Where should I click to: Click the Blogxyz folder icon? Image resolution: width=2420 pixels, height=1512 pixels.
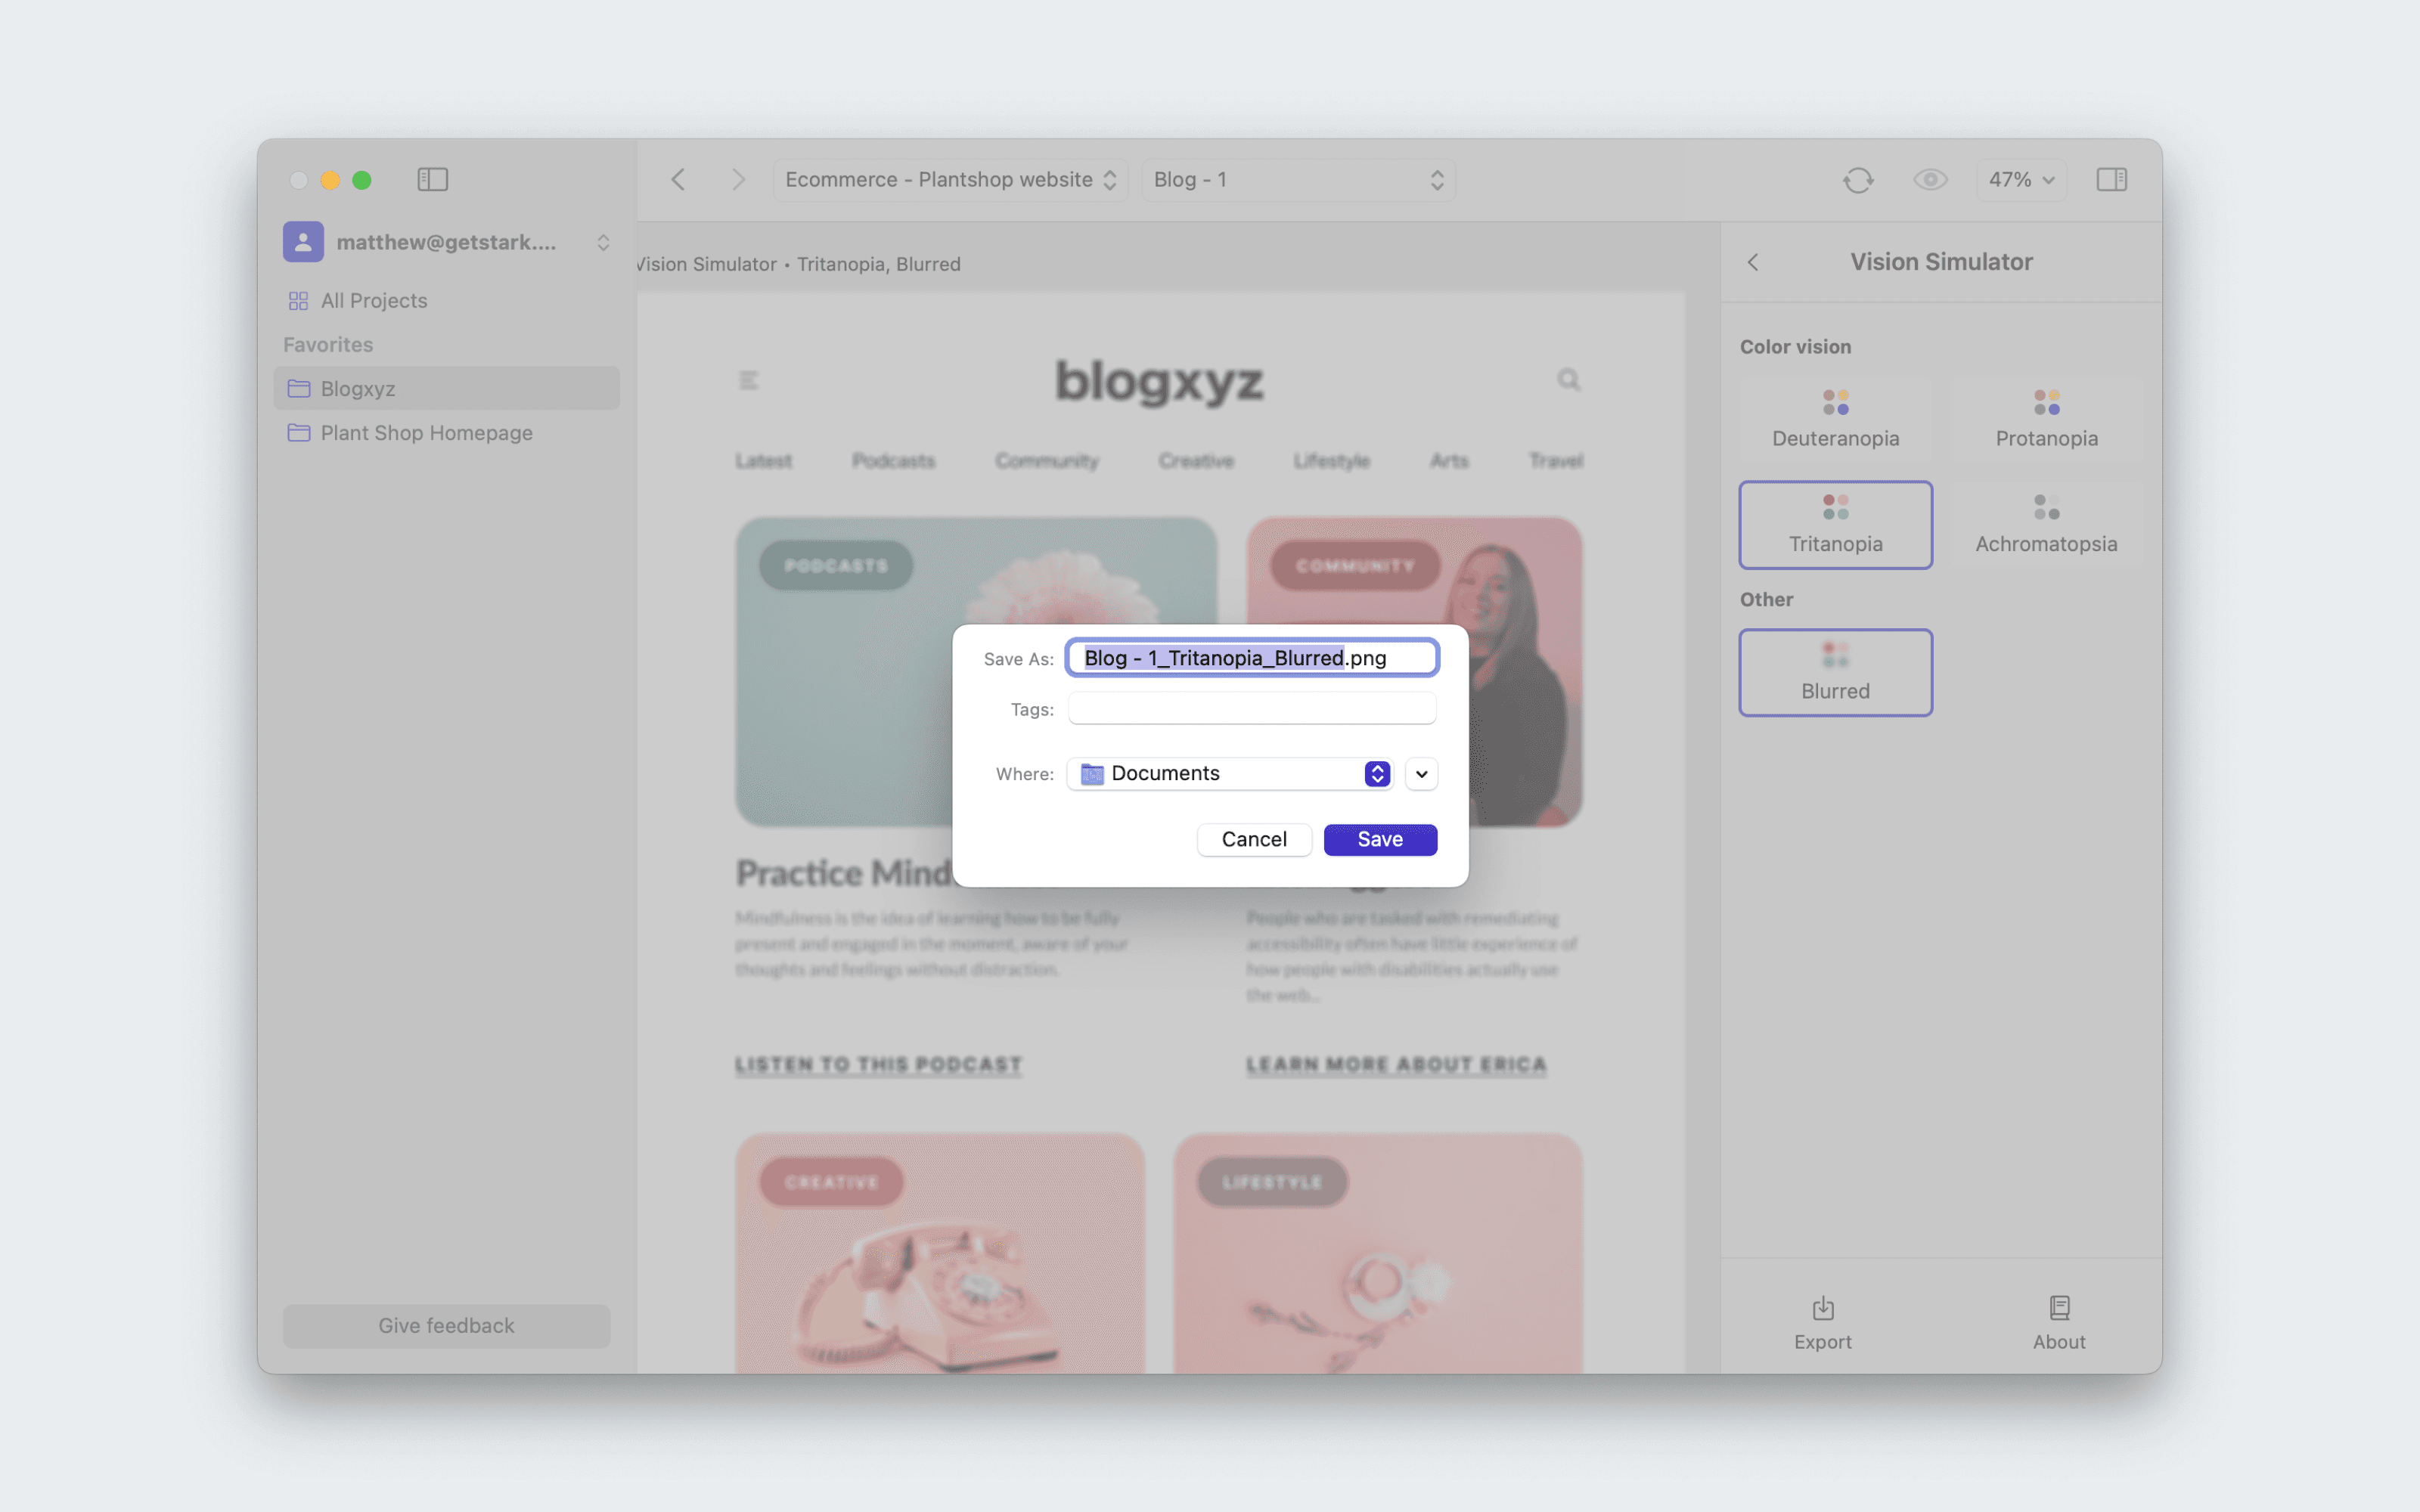[298, 388]
